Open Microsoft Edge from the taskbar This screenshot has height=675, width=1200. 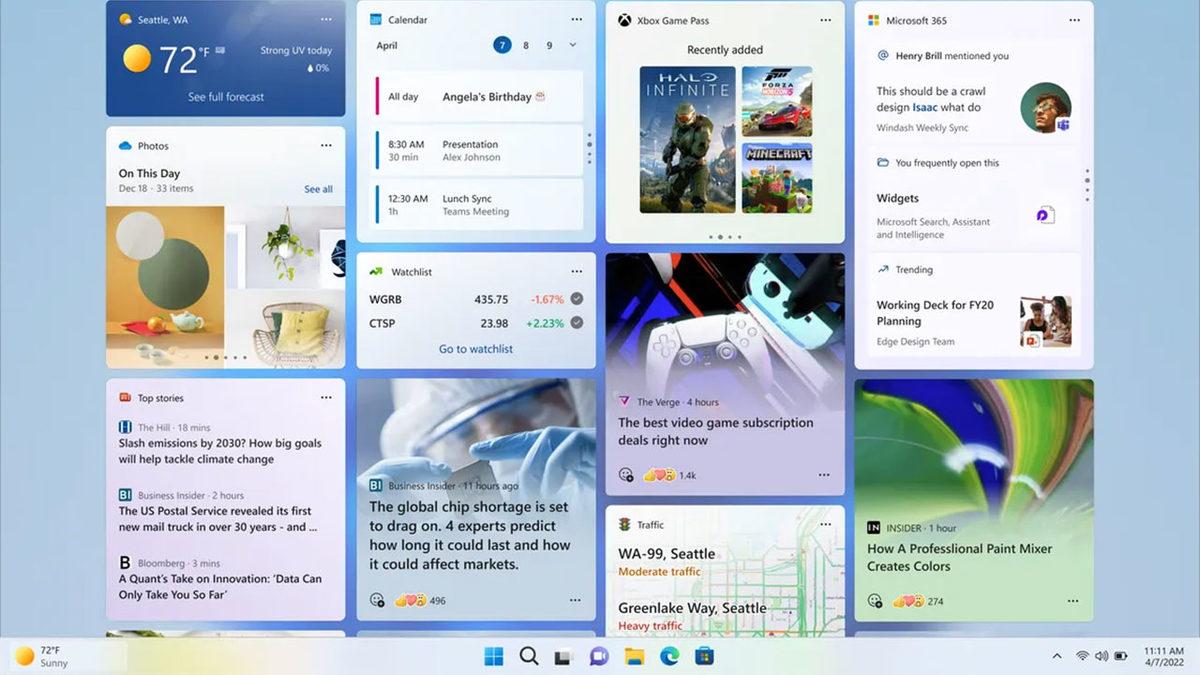coord(669,657)
